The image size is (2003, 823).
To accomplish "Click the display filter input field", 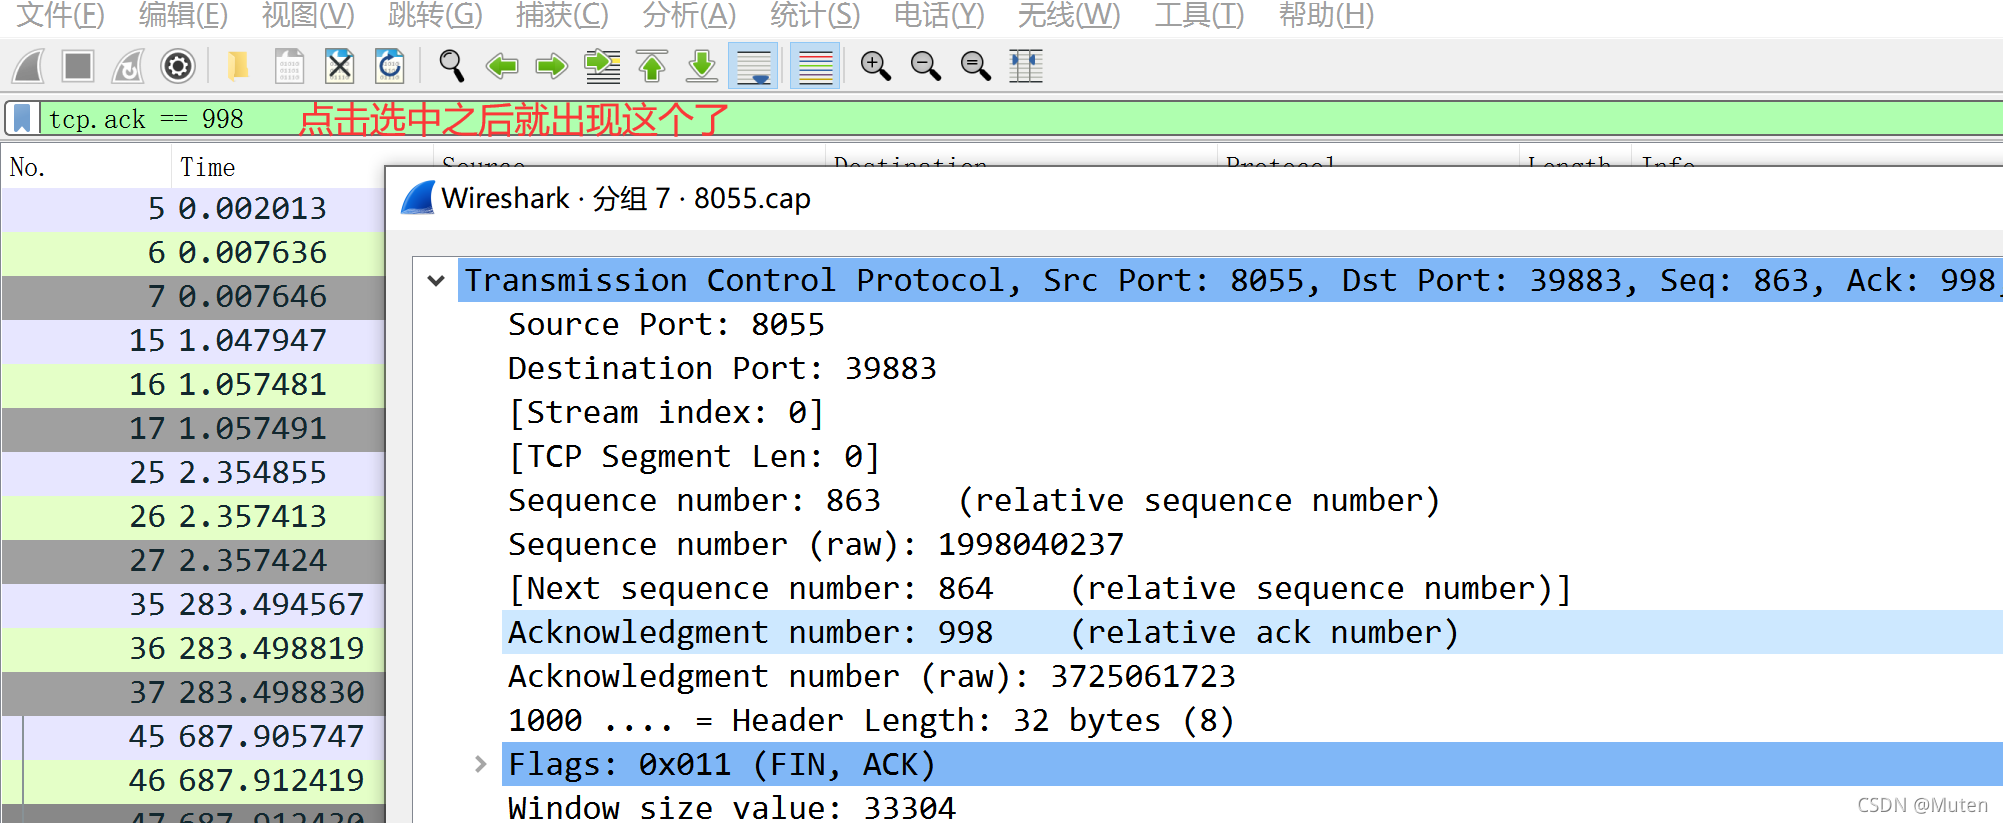I will (x=1020, y=119).
